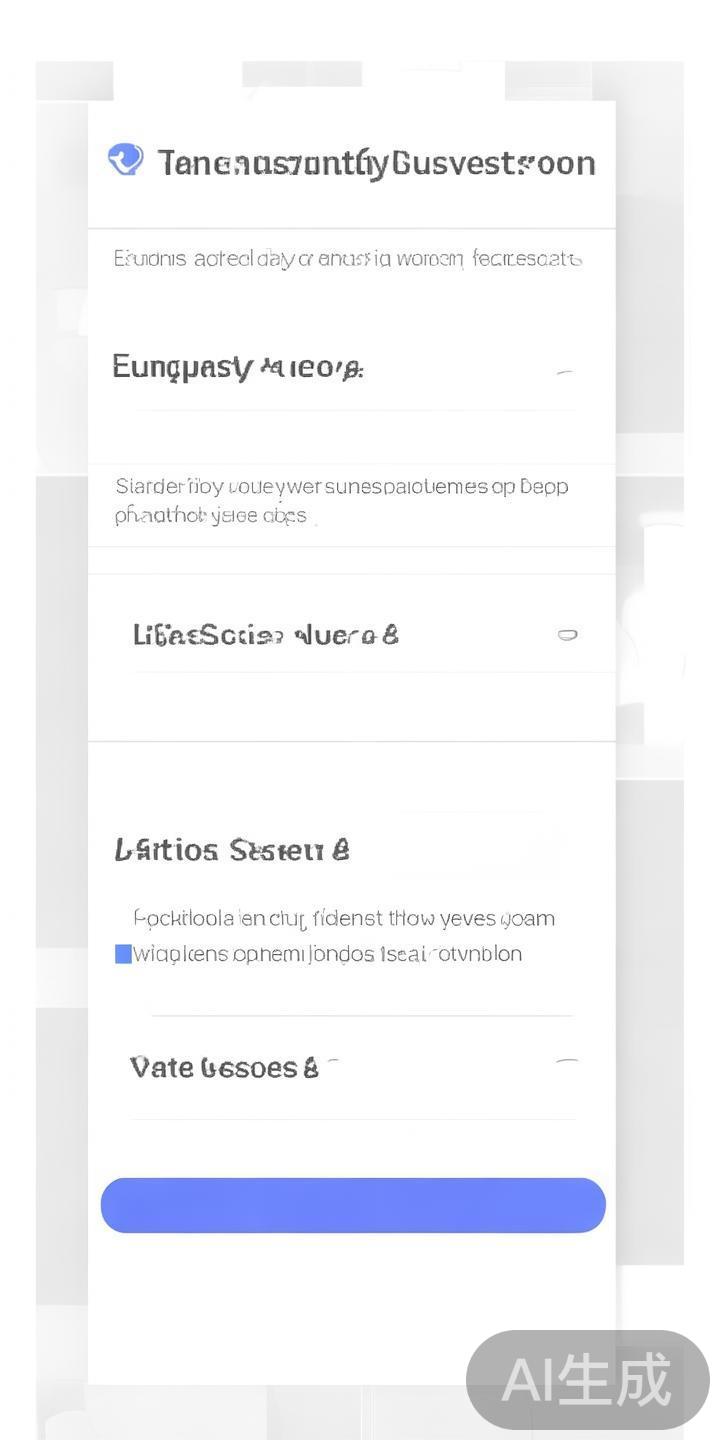Expand the "Eungpasty" row using its right dash
The width and height of the screenshot is (720, 1440).
[x=565, y=373]
